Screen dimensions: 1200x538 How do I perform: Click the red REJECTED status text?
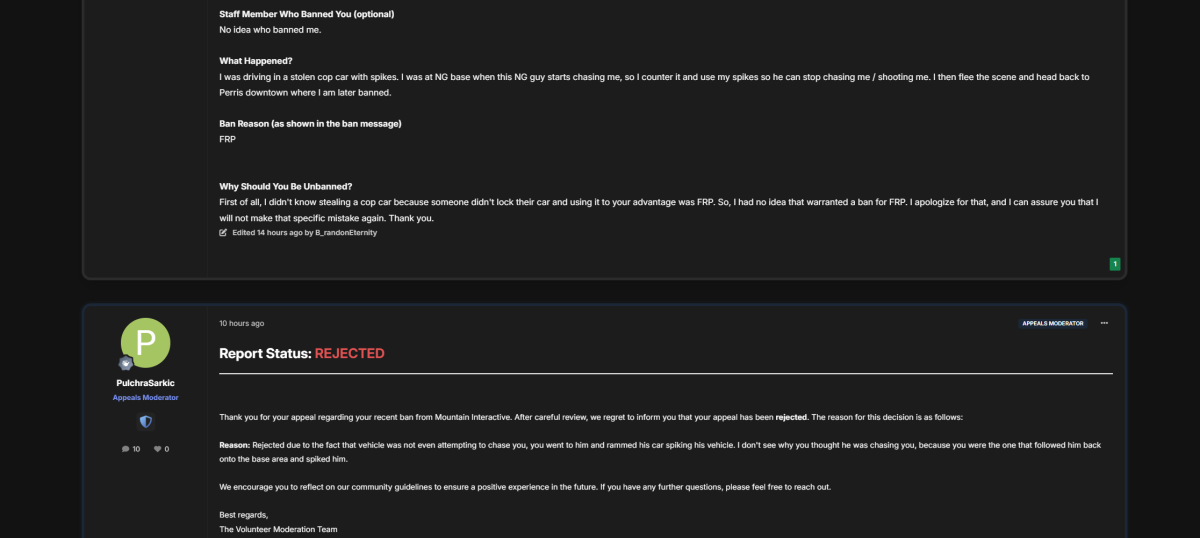[x=349, y=353]
